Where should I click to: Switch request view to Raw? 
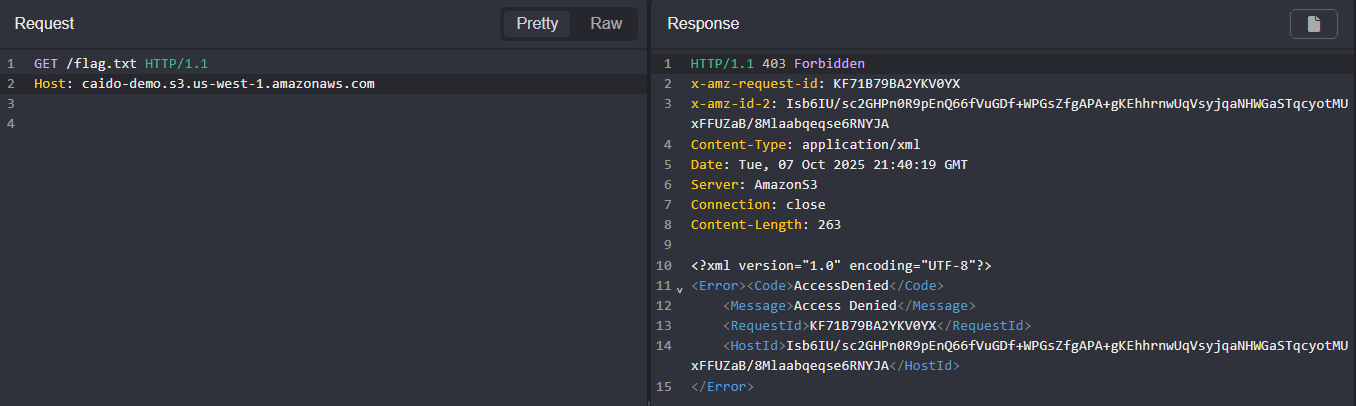(605, 24)
